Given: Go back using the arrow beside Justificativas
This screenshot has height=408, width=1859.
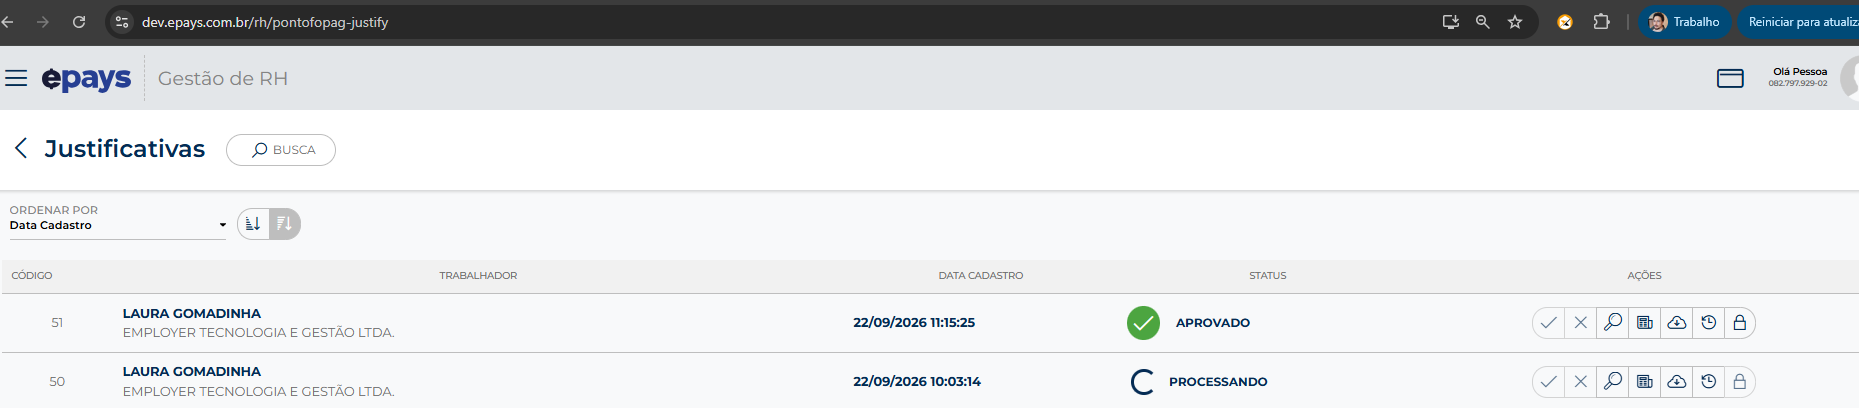Looking at the screenshot, I should click(x=21, y=148).
